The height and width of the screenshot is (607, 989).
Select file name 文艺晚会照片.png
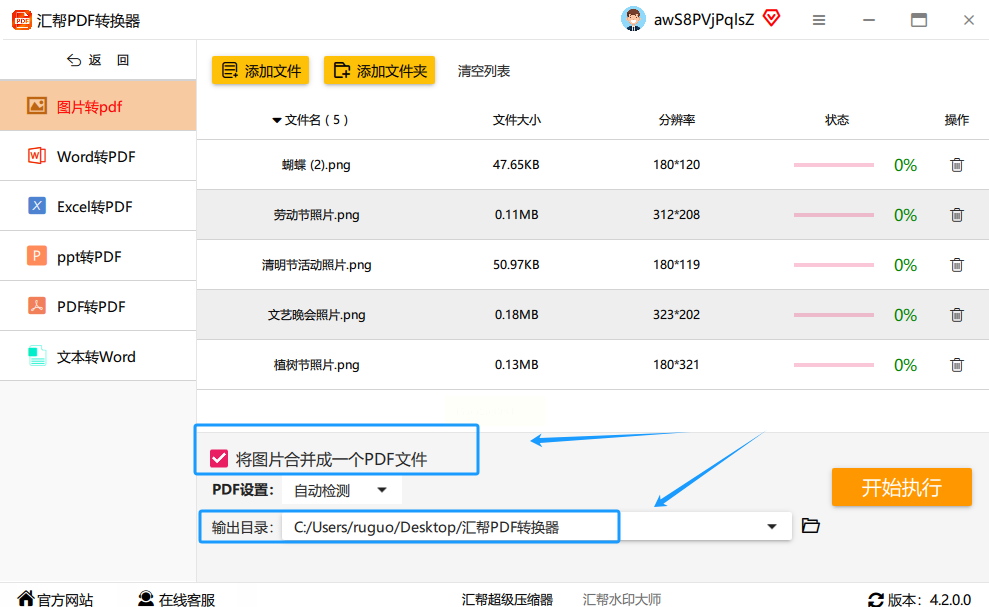coord(316,314)
